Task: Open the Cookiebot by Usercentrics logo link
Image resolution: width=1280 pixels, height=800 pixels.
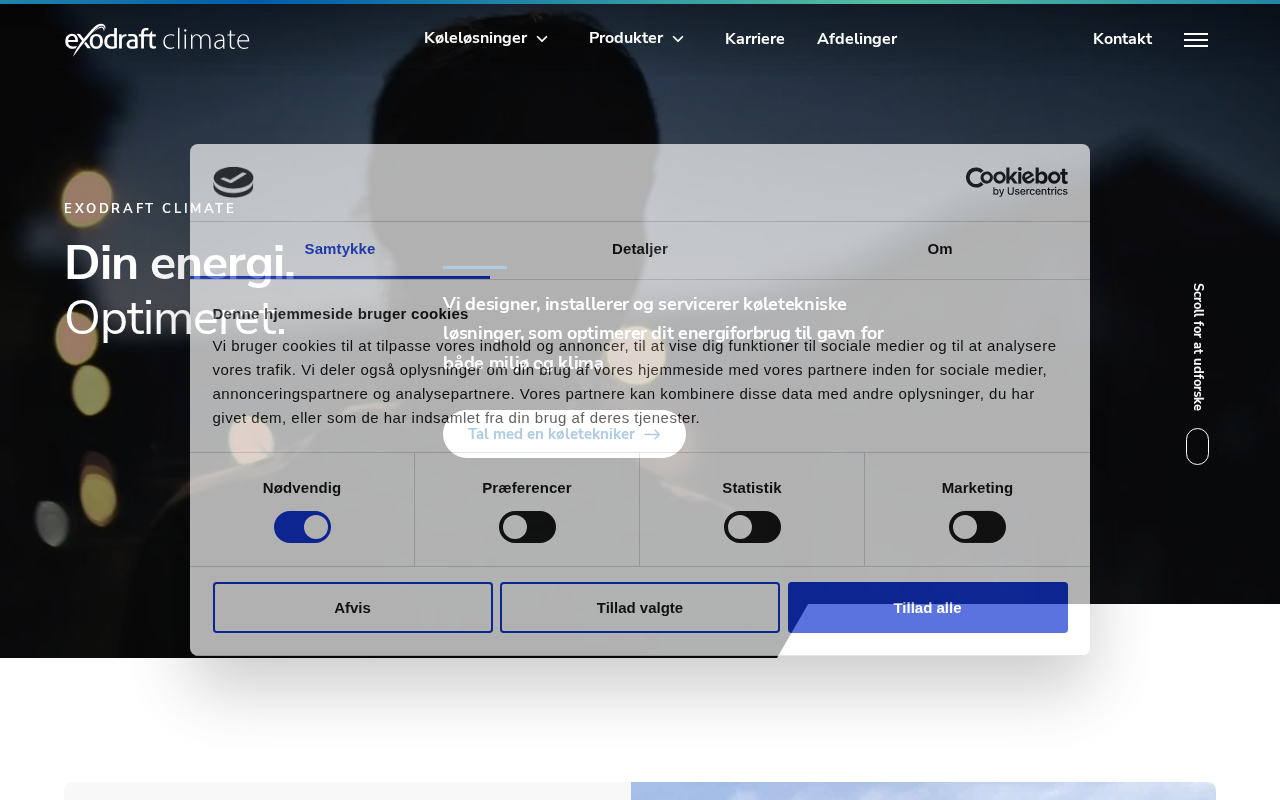Action: 1016,182
